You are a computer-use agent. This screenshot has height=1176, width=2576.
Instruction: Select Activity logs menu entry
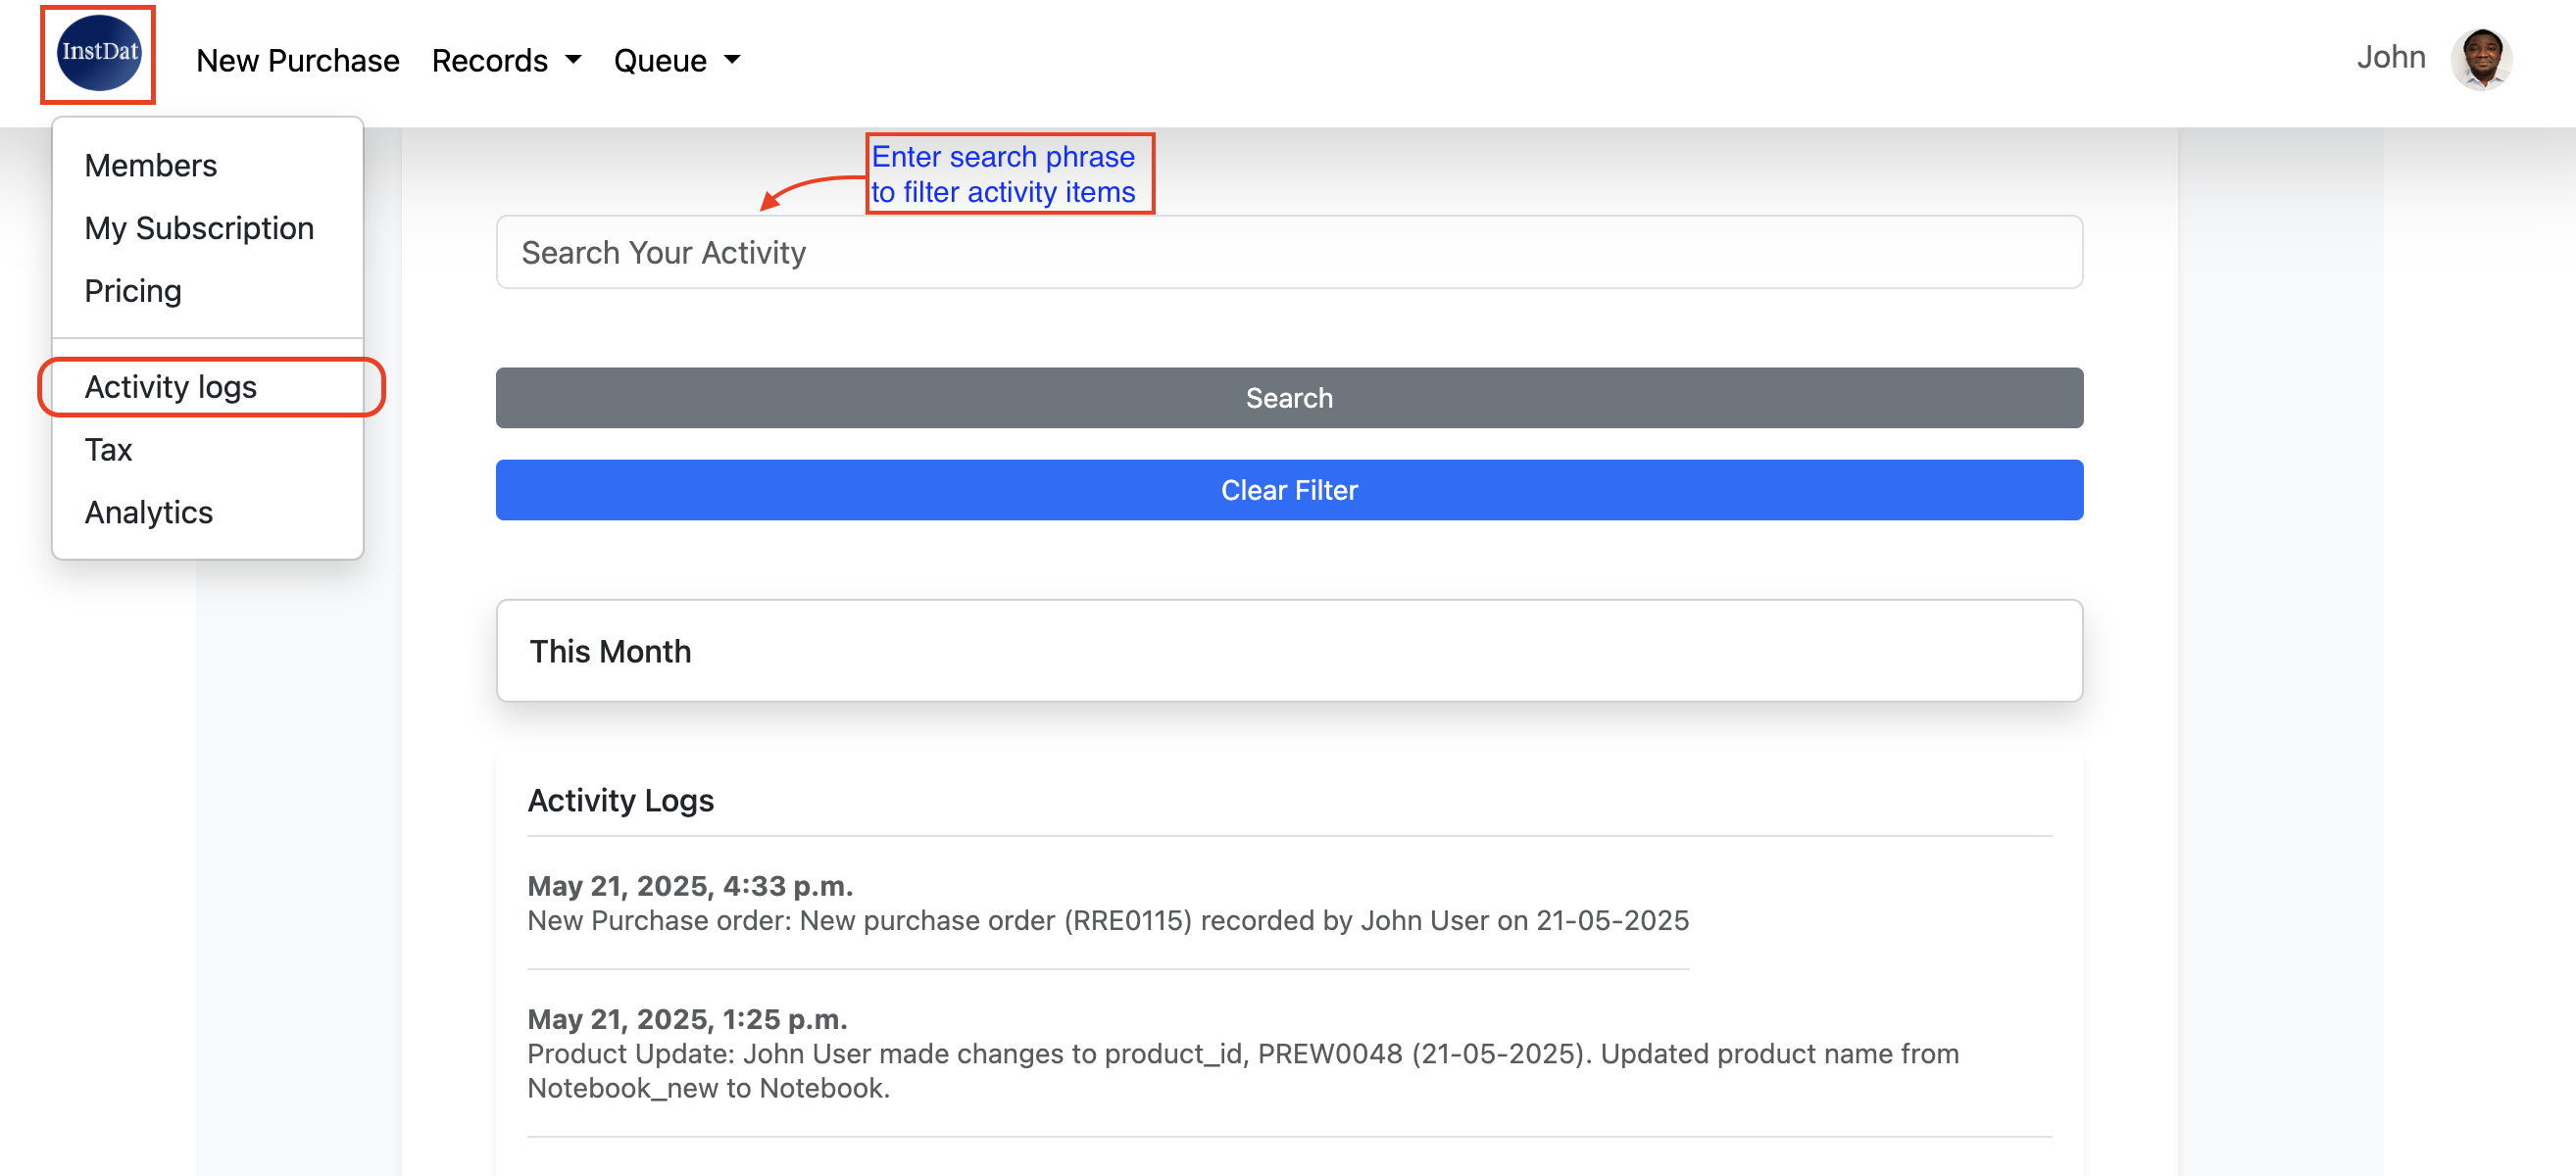click(171, 387)
